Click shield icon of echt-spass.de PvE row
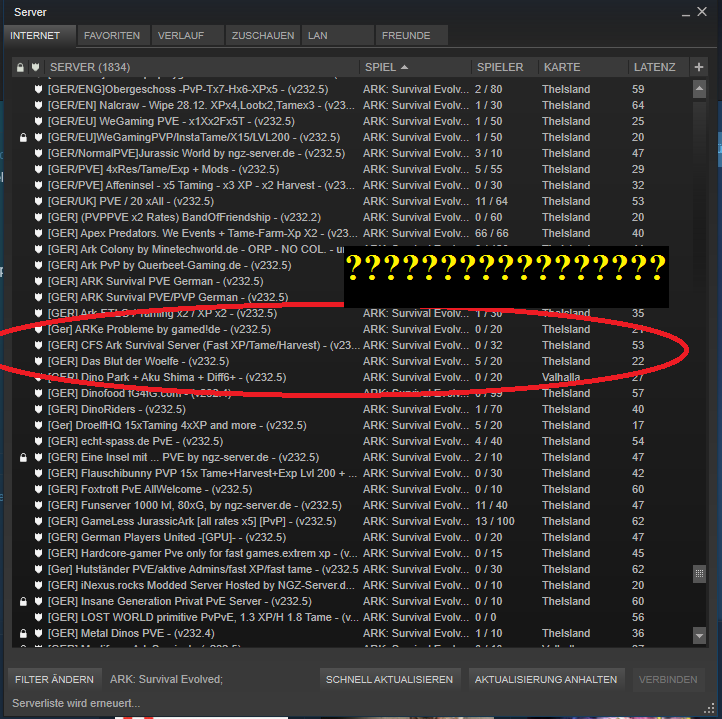The height and width of the screenshot is (719, 722). pyautogui.click(x=39, y=441)
